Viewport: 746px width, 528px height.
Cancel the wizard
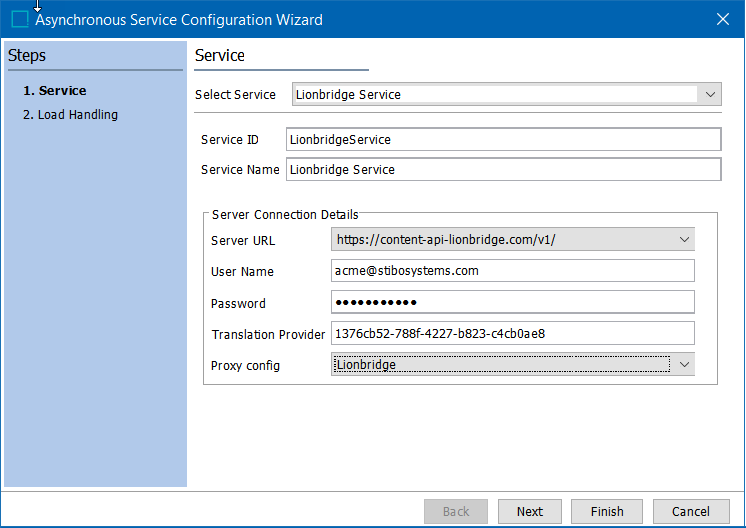point(691,511)
